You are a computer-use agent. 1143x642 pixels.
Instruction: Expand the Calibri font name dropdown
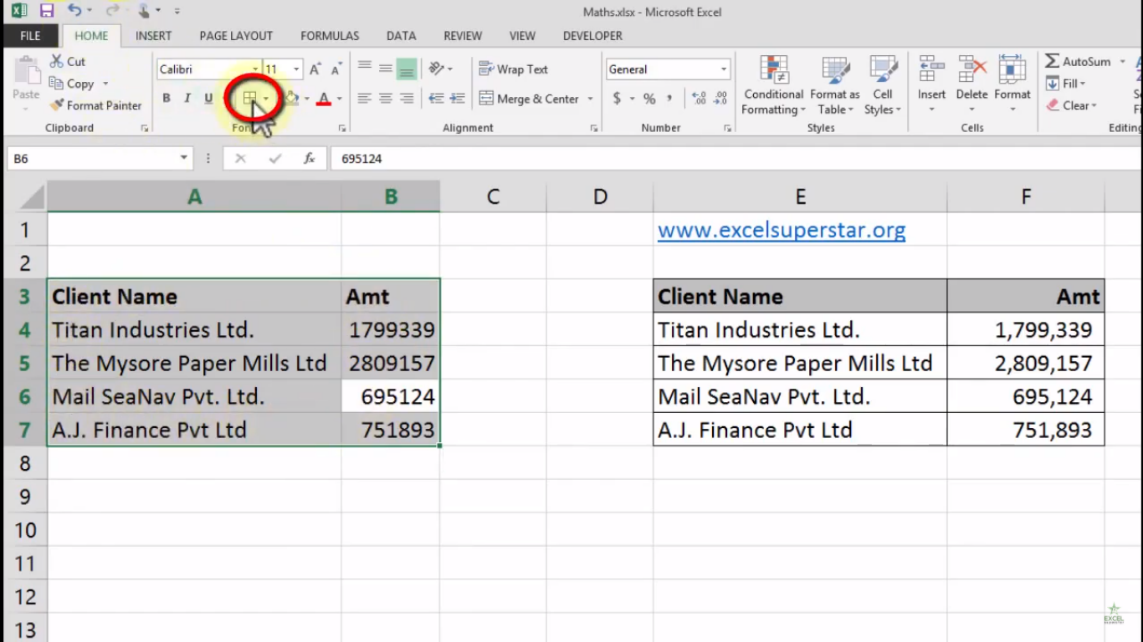254,69
